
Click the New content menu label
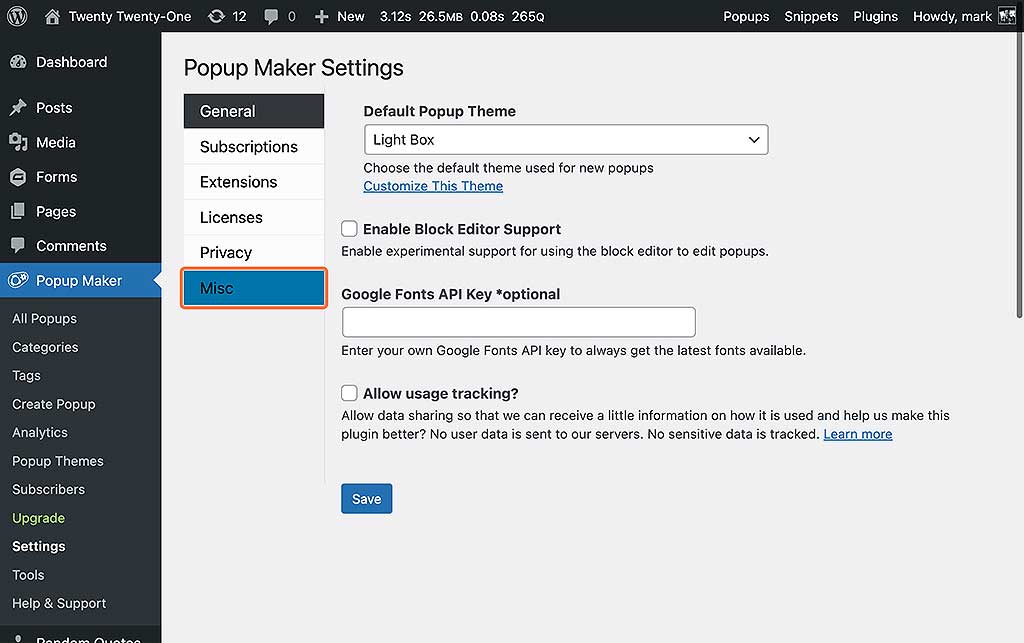pos(351,16)
